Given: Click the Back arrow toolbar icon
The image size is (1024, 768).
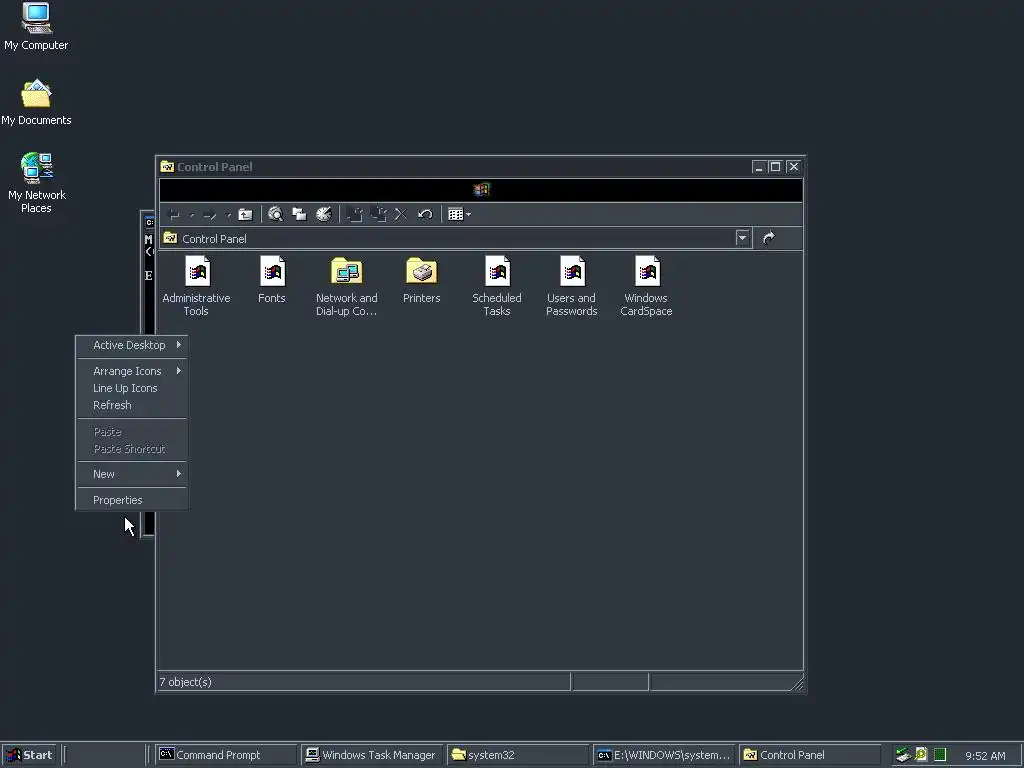Looking at the screenshot, I should tap(174, 215).
